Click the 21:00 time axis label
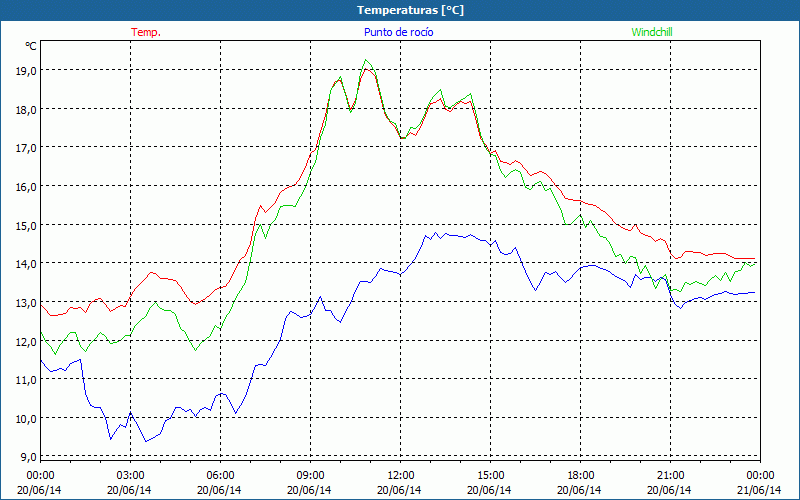This screenshot has height=500, width=800. click(670, 476)
